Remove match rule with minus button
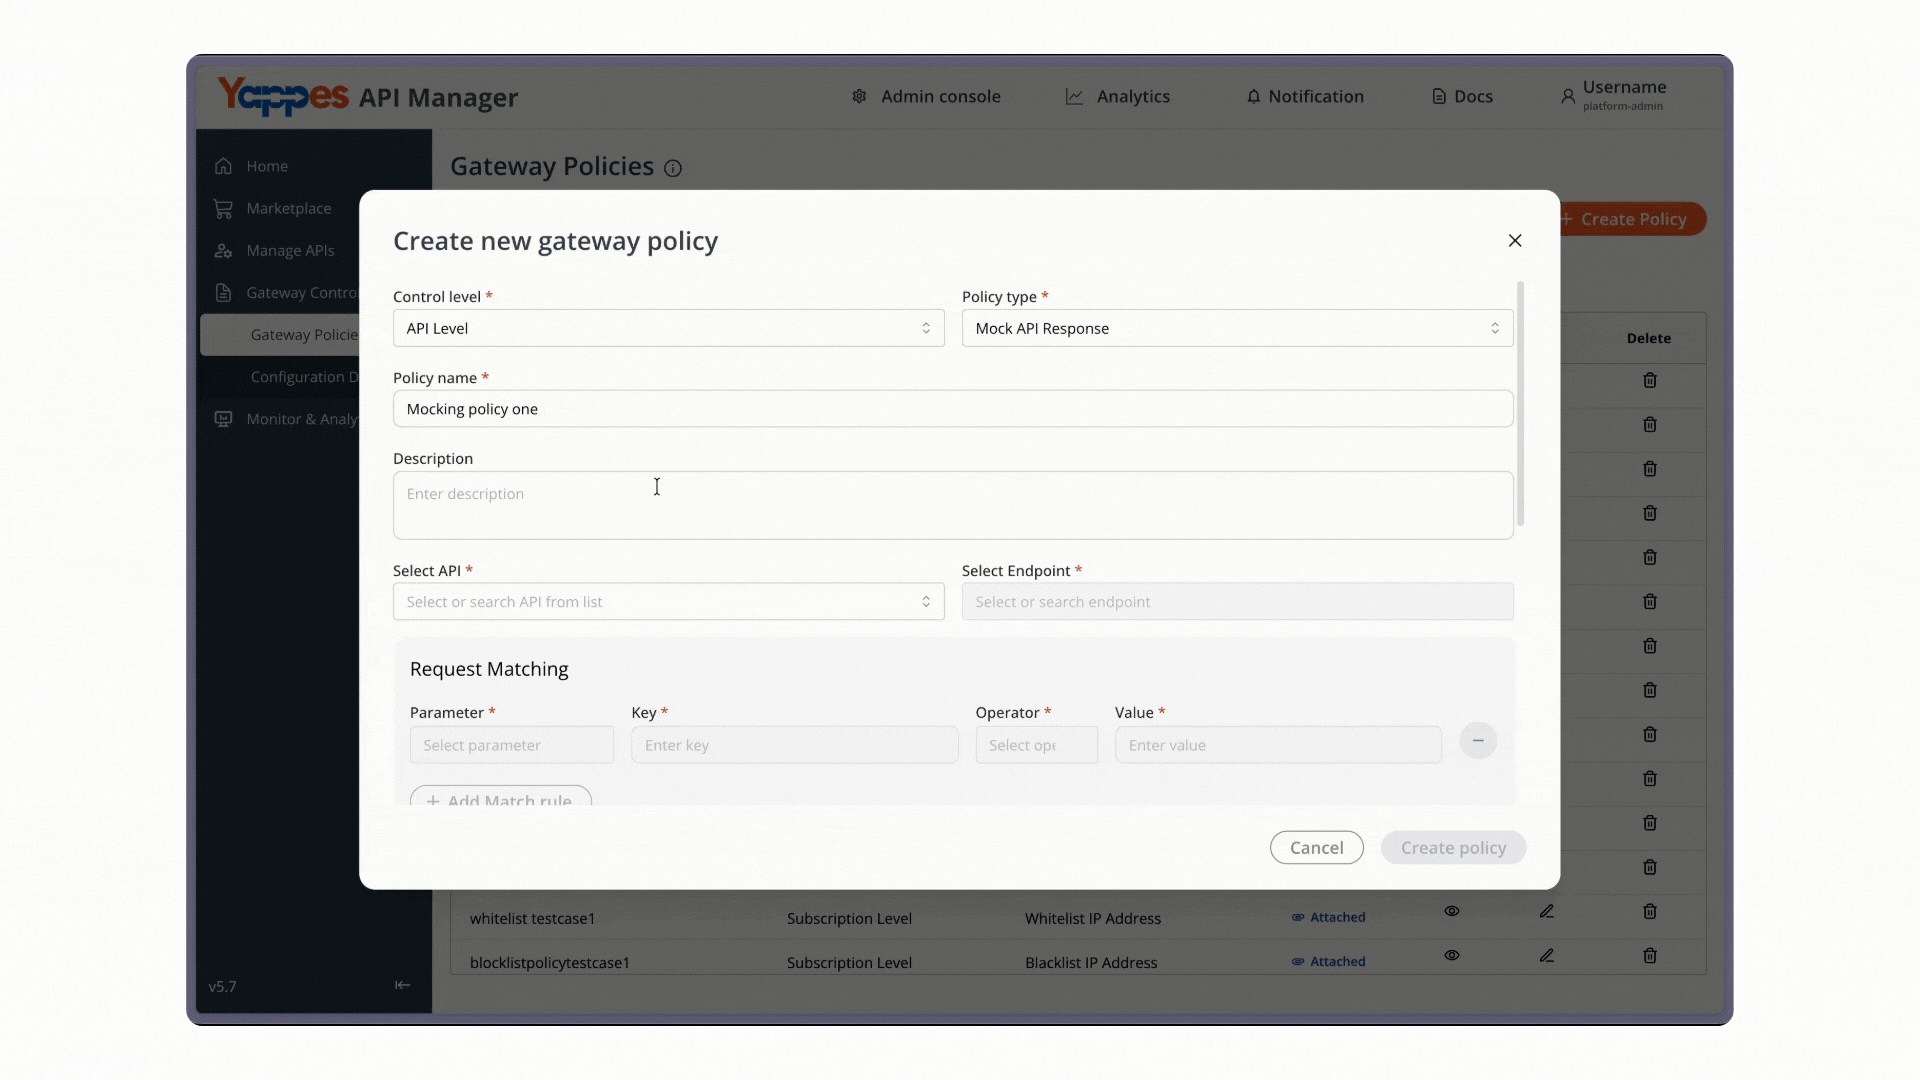1920x1080 pixels. (x=1478, y=741)
